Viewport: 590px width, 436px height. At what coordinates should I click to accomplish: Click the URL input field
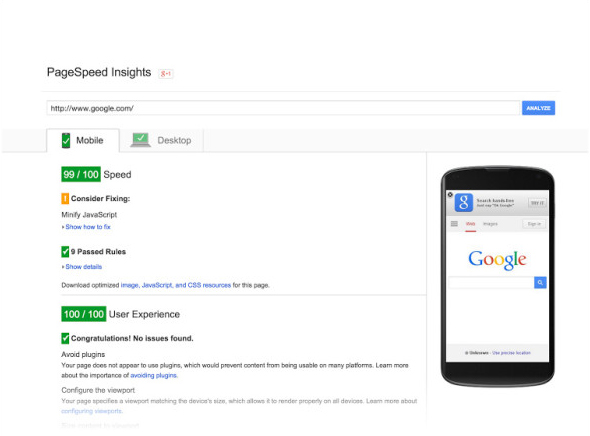(x=283, y=108)
